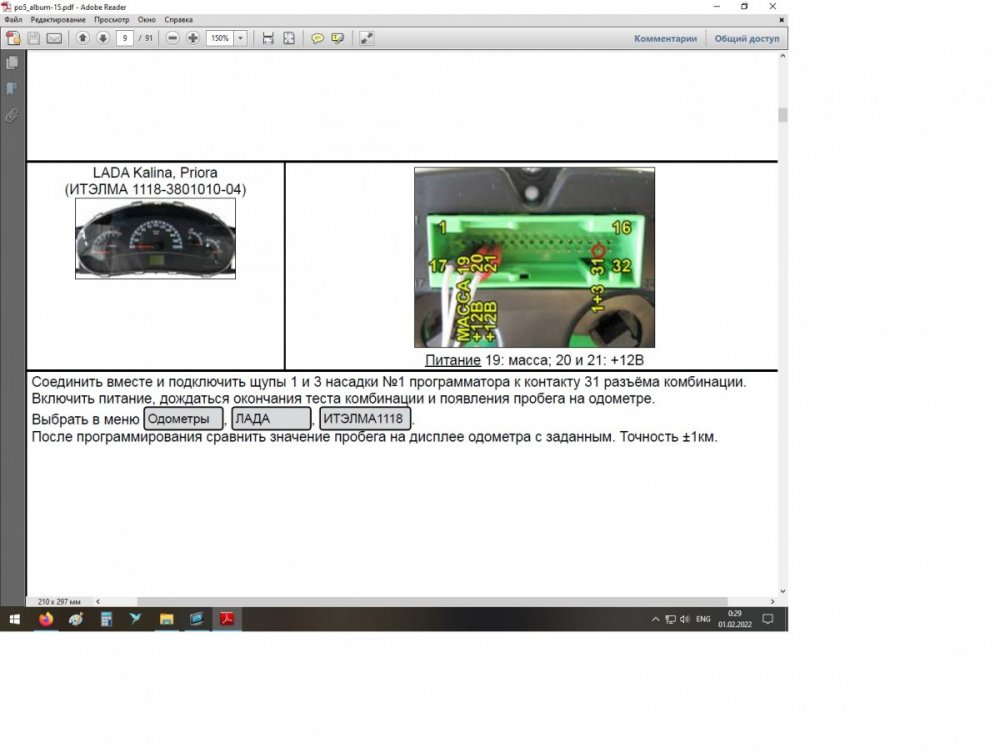Image resolution: width=1000 pixels, height=753 pixels.
Task: Select the highlight text tool icon
Action: 338,38
